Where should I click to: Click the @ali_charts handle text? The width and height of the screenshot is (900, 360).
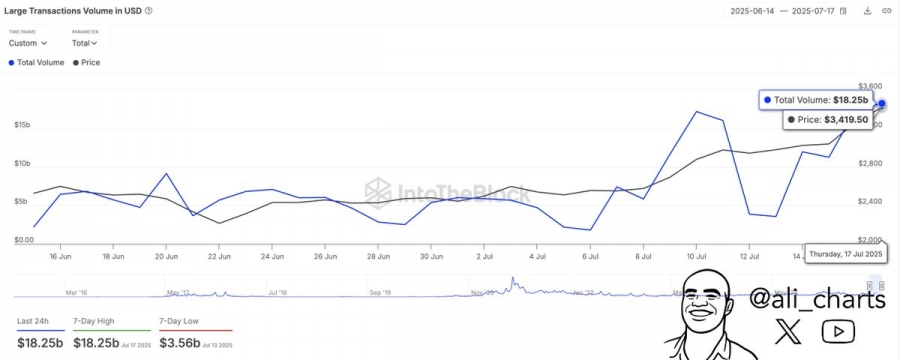(x=817, y=299)
